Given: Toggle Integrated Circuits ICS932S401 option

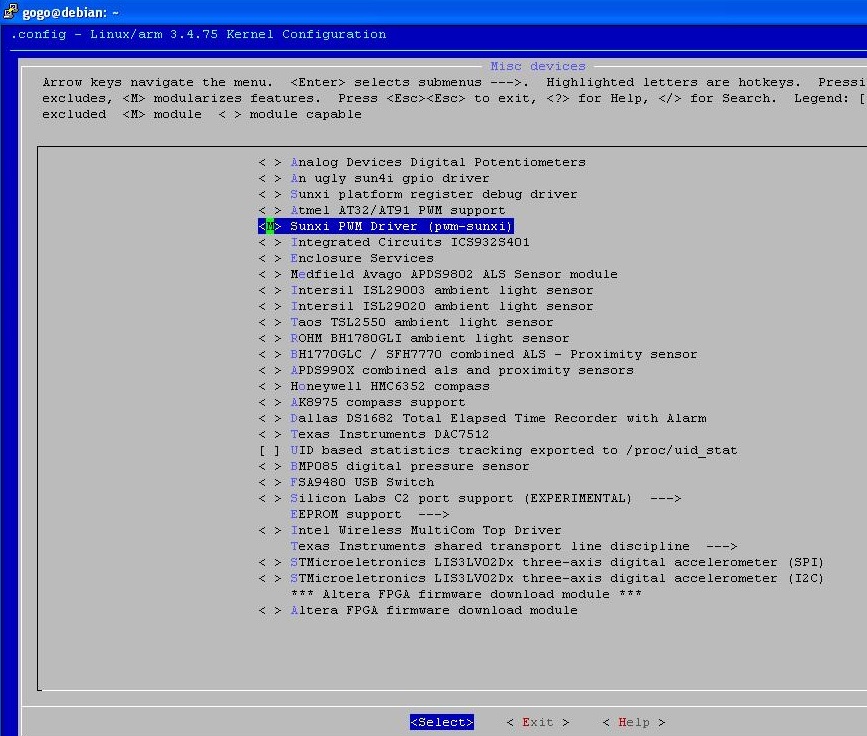Looking at the screenshot, I should (270, 242).
